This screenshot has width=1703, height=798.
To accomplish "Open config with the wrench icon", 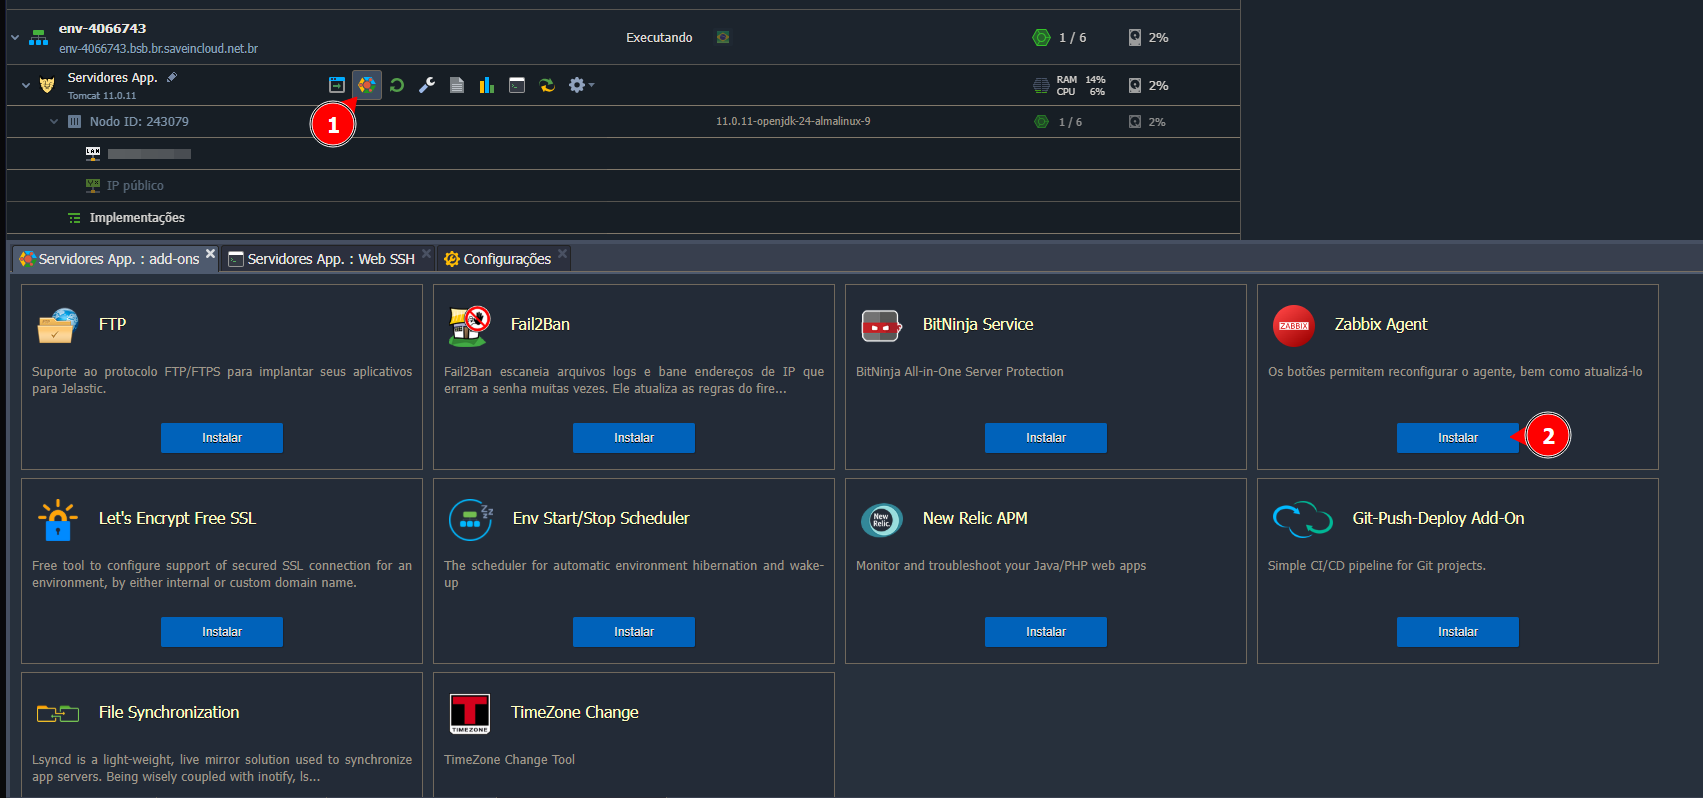I will pyautogui.click(x=427, y=85).
